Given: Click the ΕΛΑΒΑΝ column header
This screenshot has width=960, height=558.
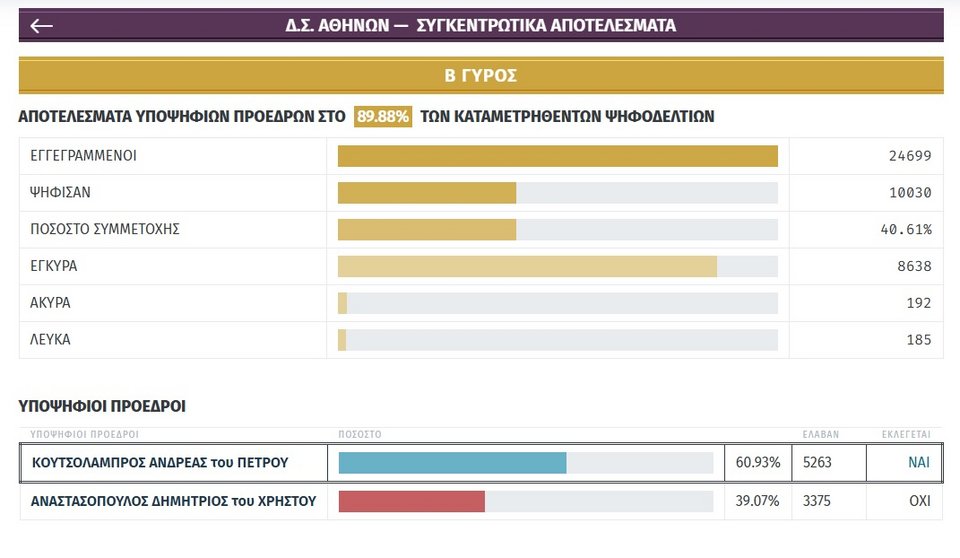Looking at the screenshot, I should click(821, 435).
